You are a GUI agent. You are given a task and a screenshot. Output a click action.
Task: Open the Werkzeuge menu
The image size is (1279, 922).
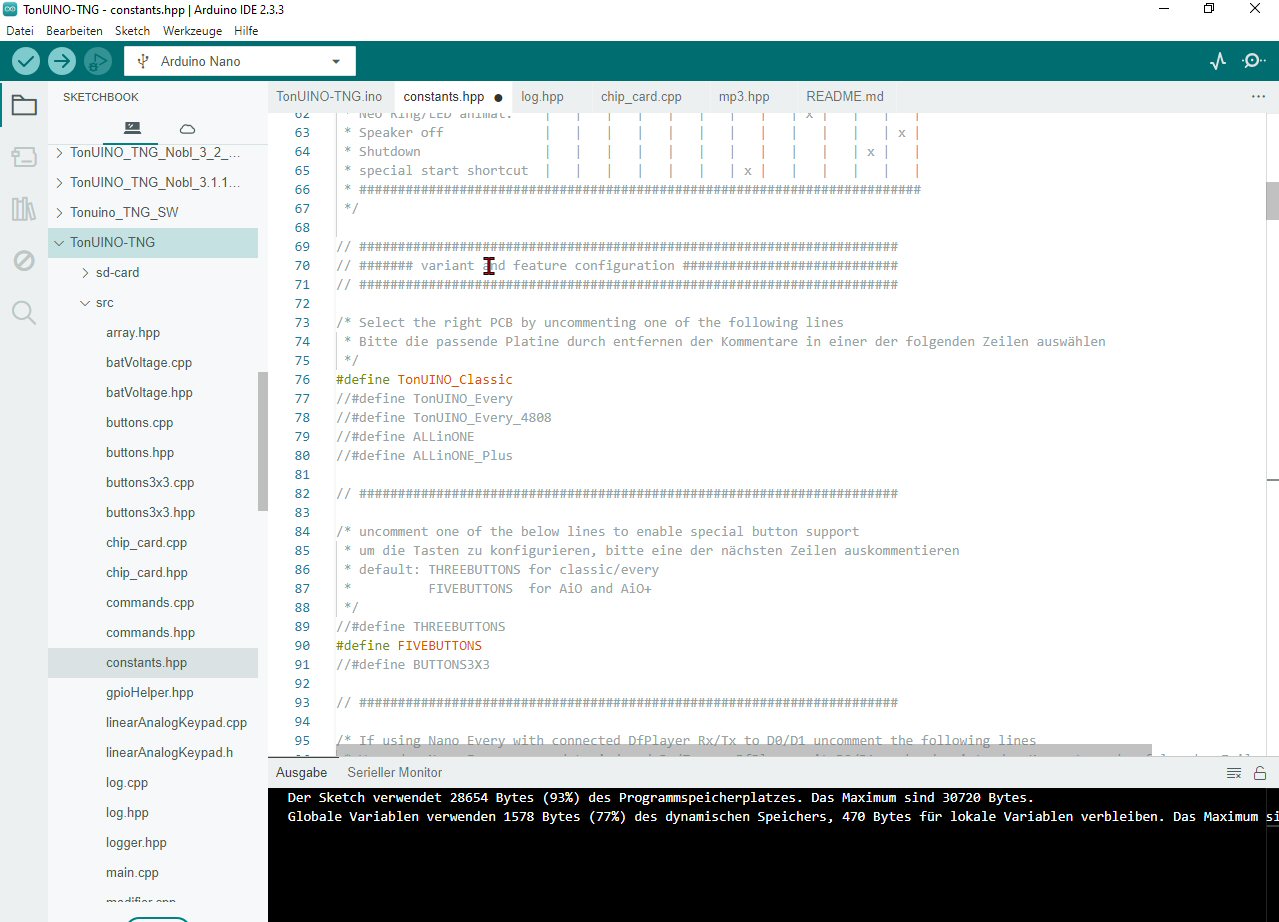tap(193, 31)
